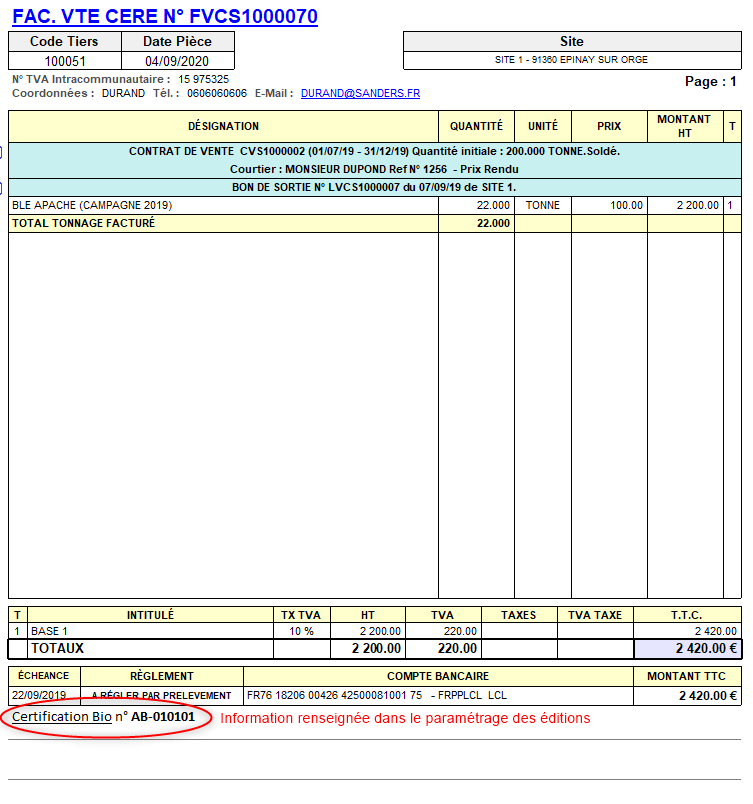This screenshot has width=753, height=804.
Task: Select the ÉCHEANCE date 22/09/2019
Action: (39, 695)
